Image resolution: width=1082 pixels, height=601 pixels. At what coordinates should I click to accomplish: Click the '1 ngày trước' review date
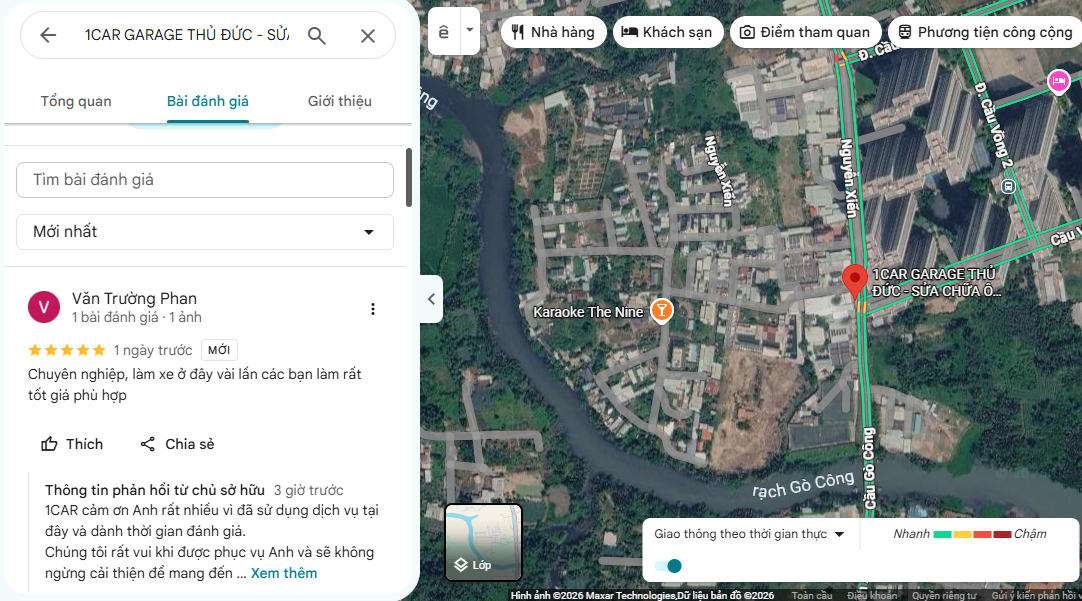point(153,351)
